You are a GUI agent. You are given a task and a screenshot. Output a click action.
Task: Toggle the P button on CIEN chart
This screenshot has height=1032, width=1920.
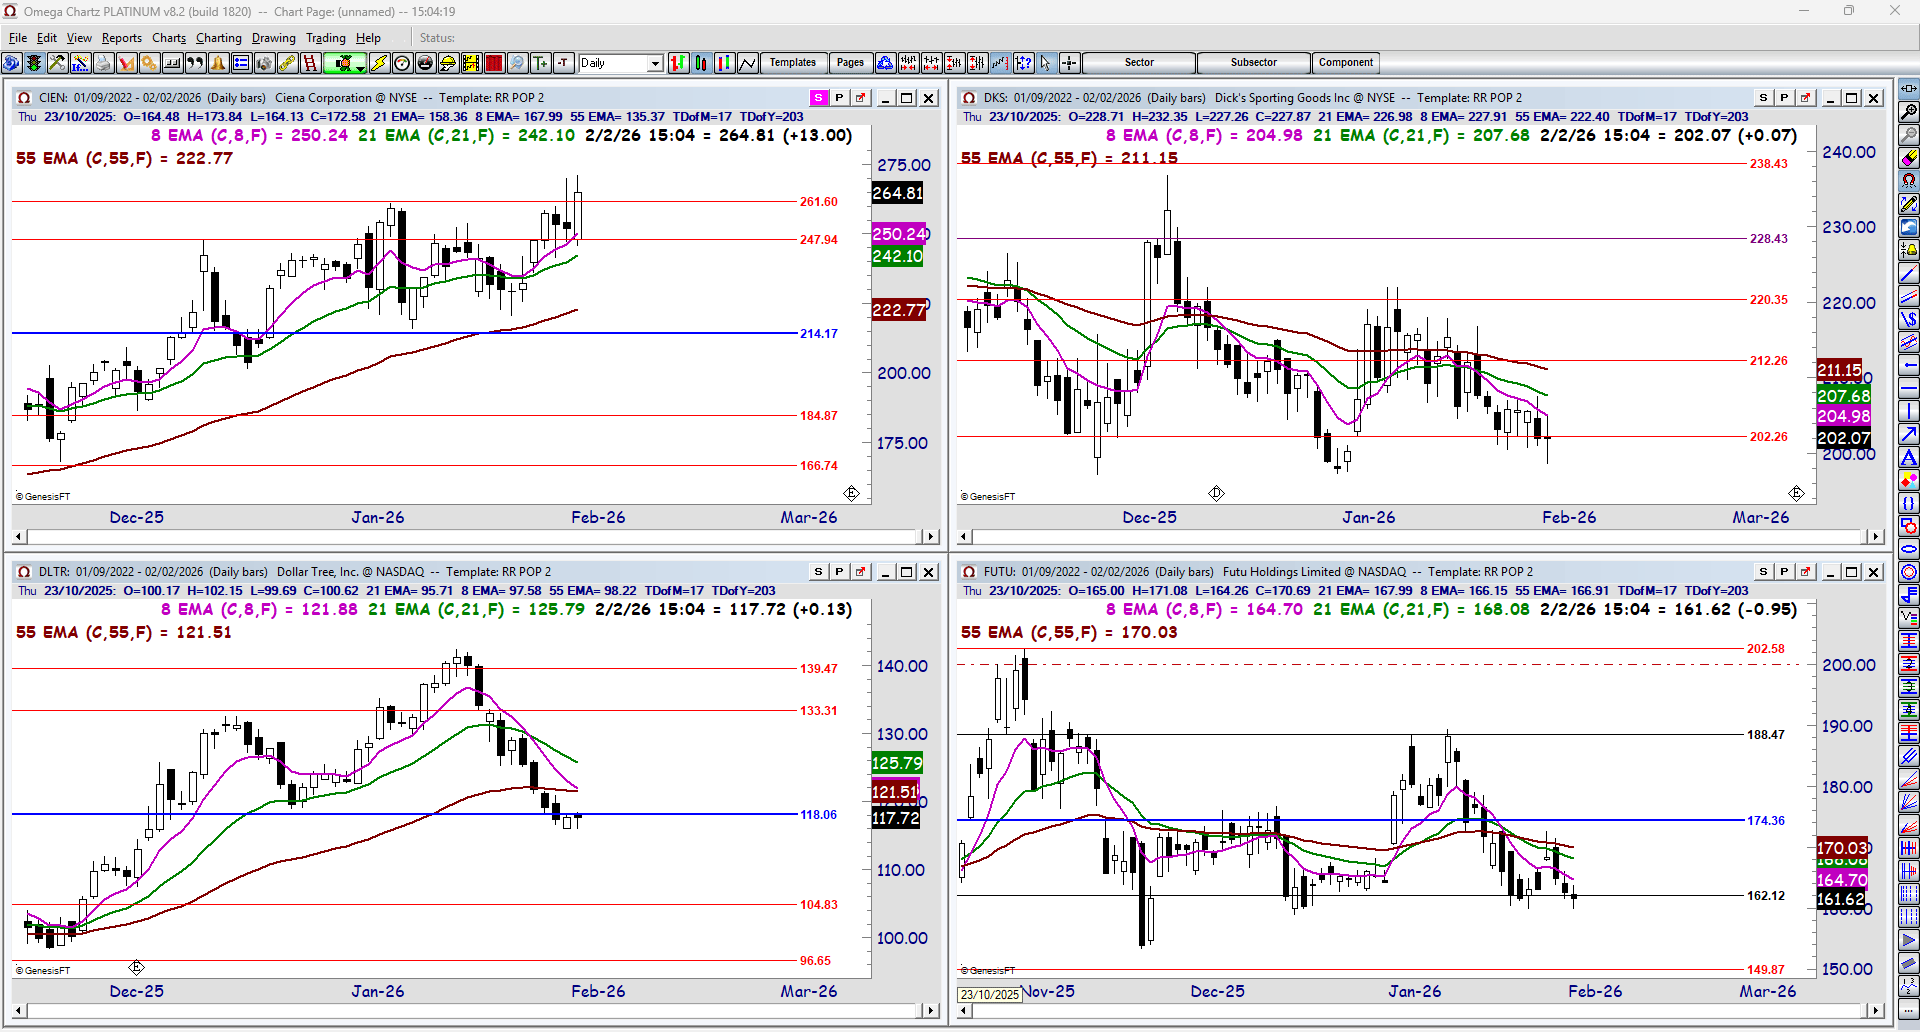(839, 98)
